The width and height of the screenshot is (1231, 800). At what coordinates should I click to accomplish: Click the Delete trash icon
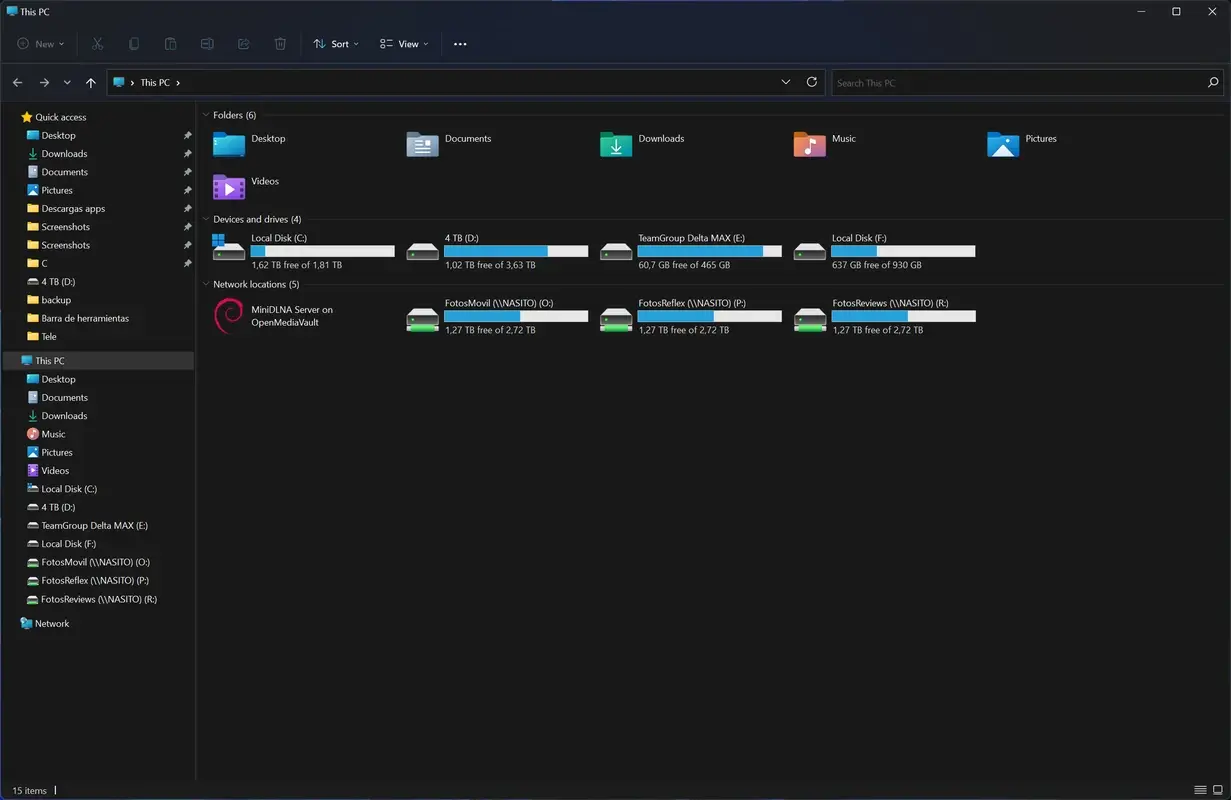coord(280,43)
